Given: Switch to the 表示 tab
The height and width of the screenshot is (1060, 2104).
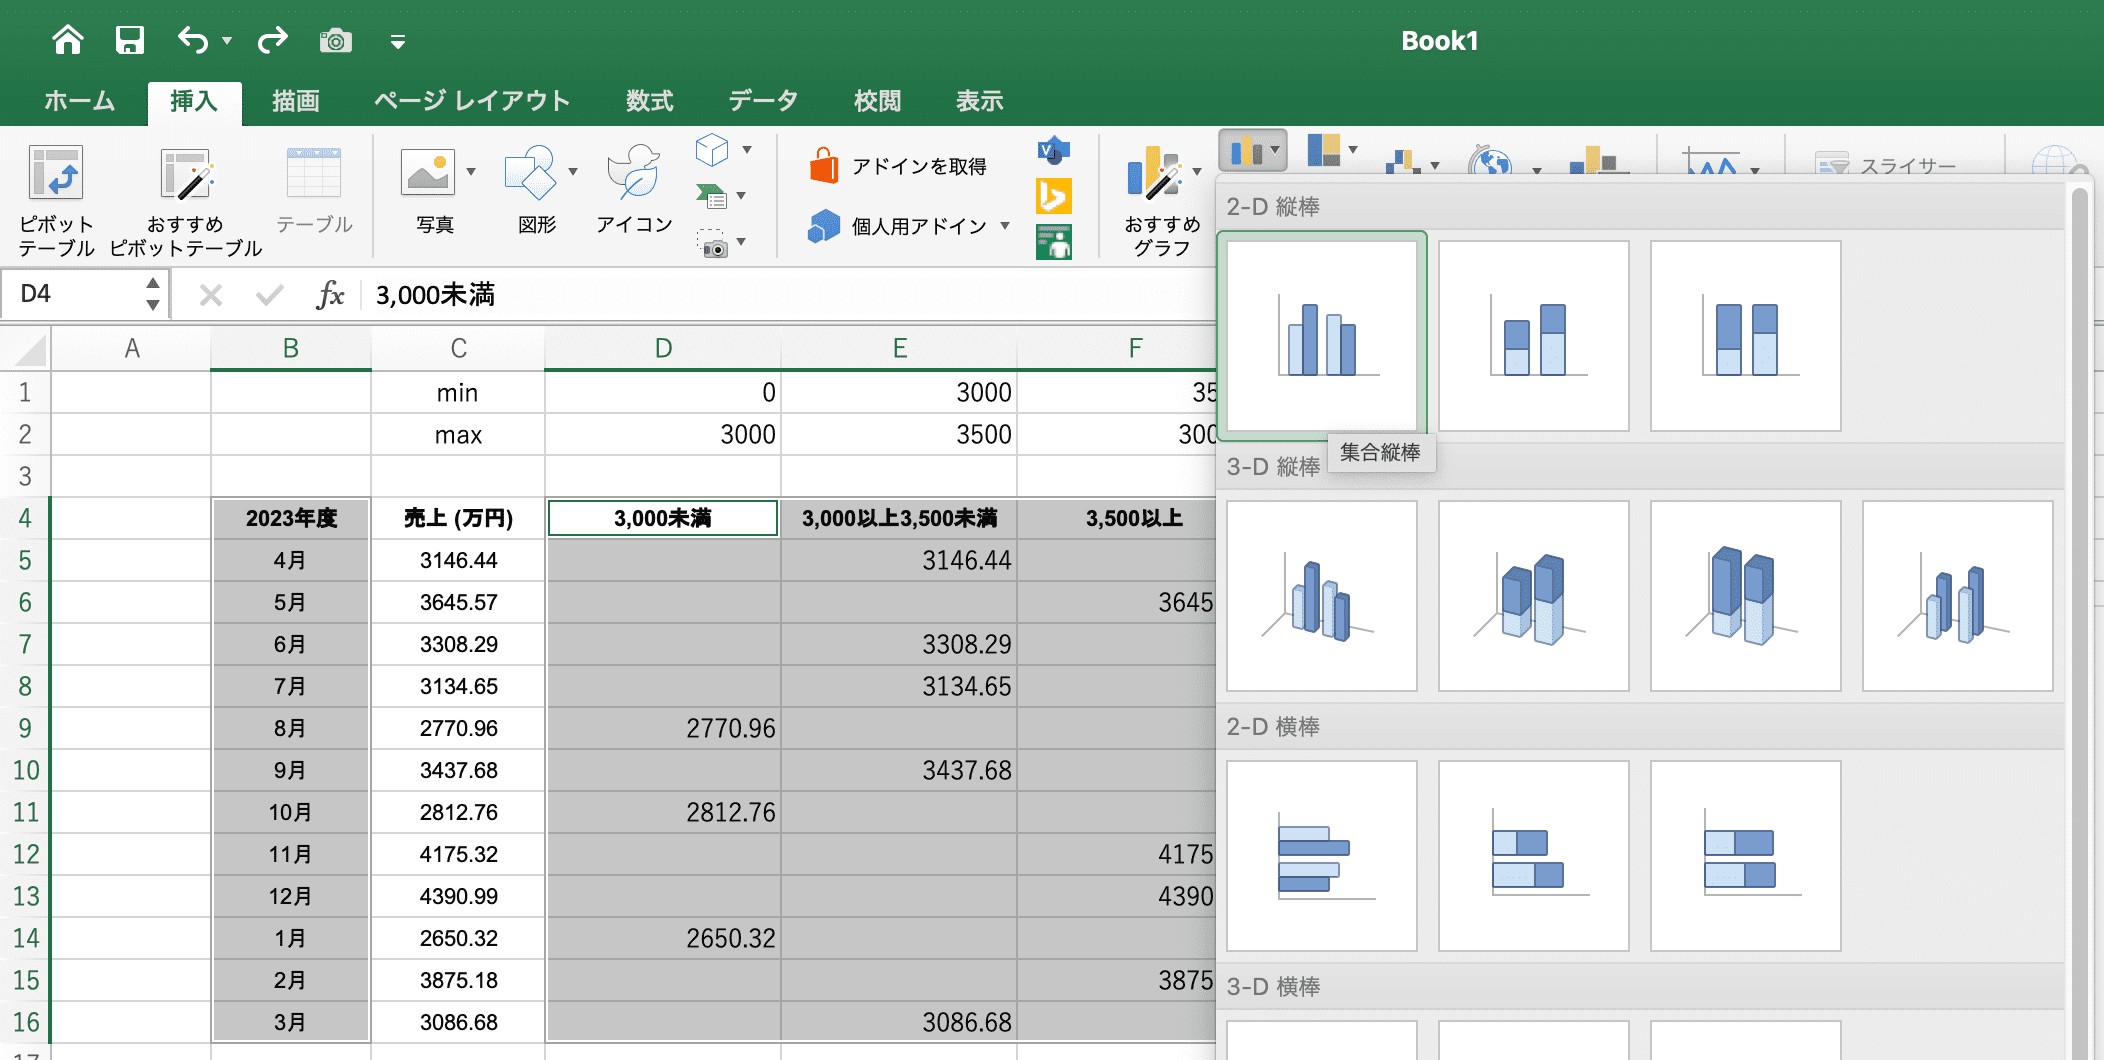Looking at the screenshot, I should click(980, 101).
